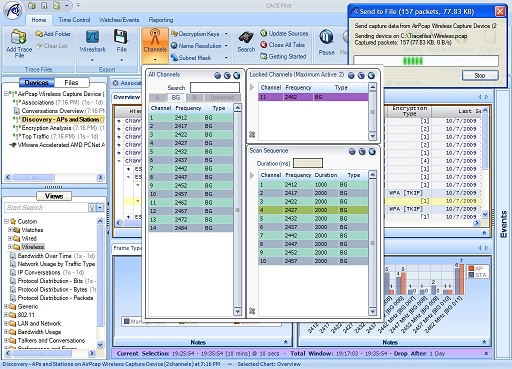The image size is (512, 369).
Task: Open the Channels ribbon button
Action: pyautogui.click(x=155, y=45)
